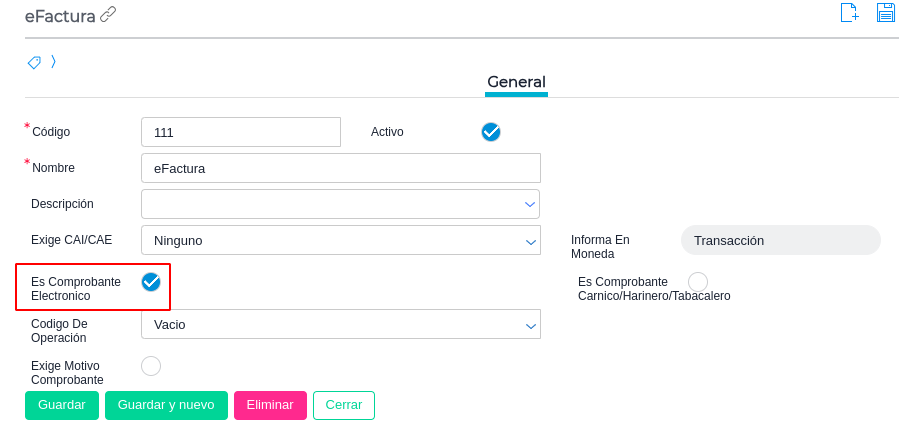Viewport: 899px width, 431px height.
Task: Click the tag icon
Action: 34,62
